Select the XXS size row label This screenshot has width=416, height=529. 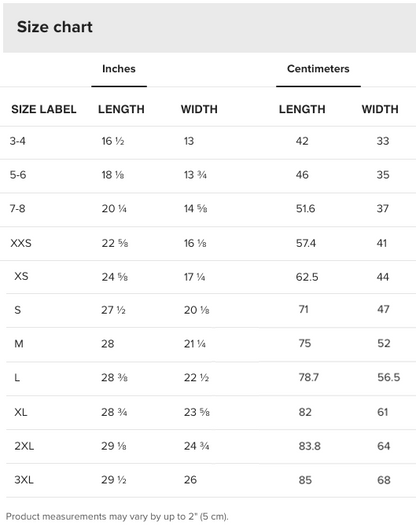click(x=21, y=243)
